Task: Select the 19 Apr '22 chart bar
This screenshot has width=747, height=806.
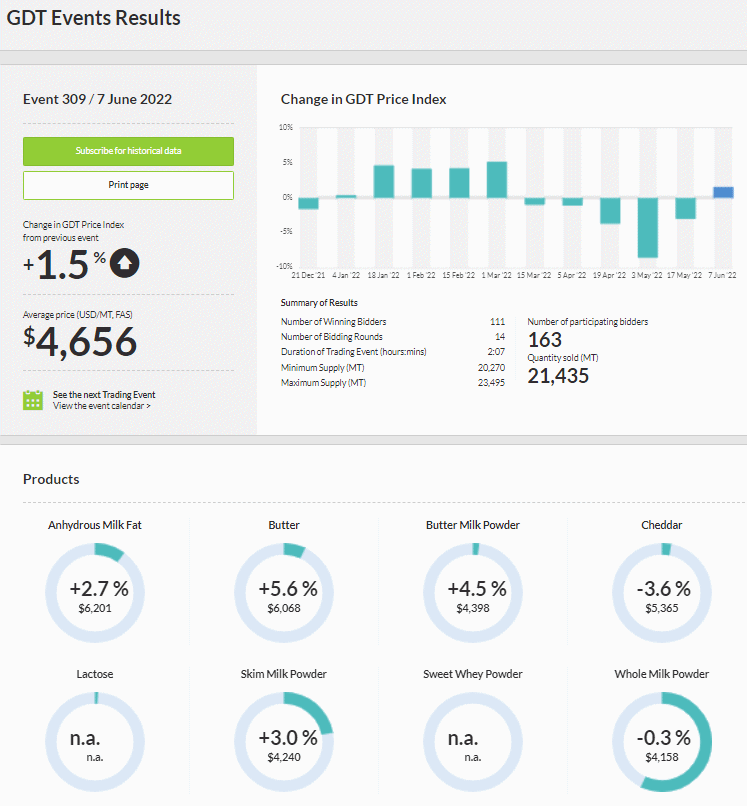Action: coord(610,211)
